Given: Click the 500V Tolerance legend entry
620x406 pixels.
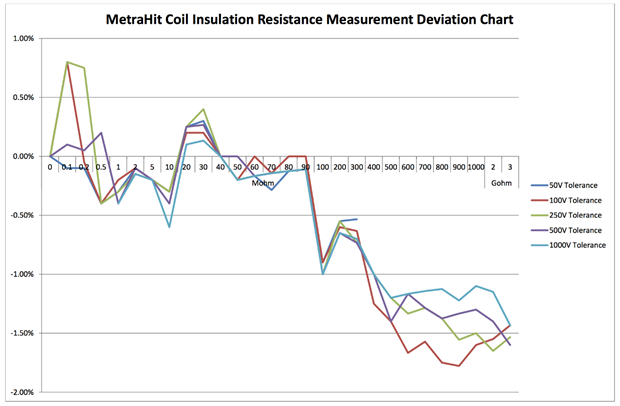Looking at the screenshot, I should coord(566,230).
